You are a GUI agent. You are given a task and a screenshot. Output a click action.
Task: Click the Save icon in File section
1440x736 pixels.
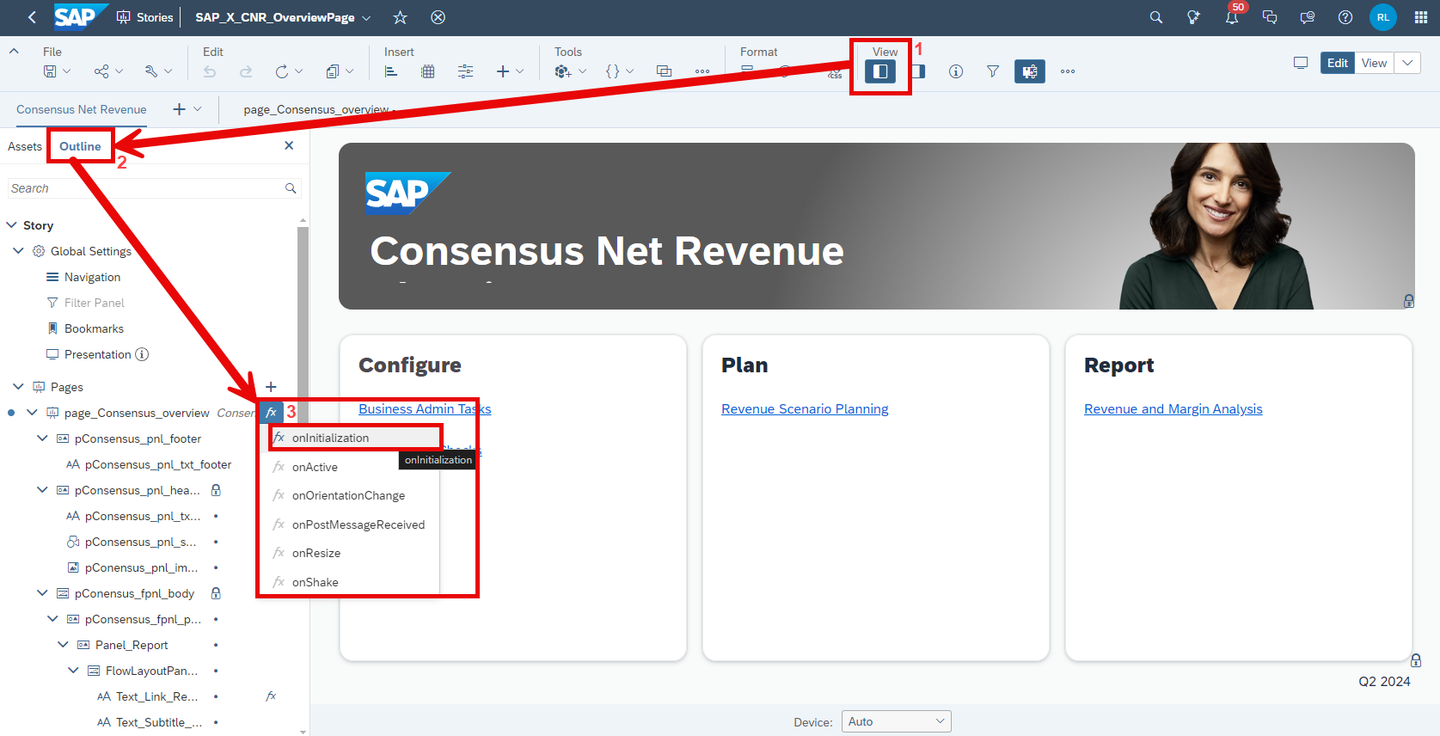pyautogui.click(x=50, y=71)
